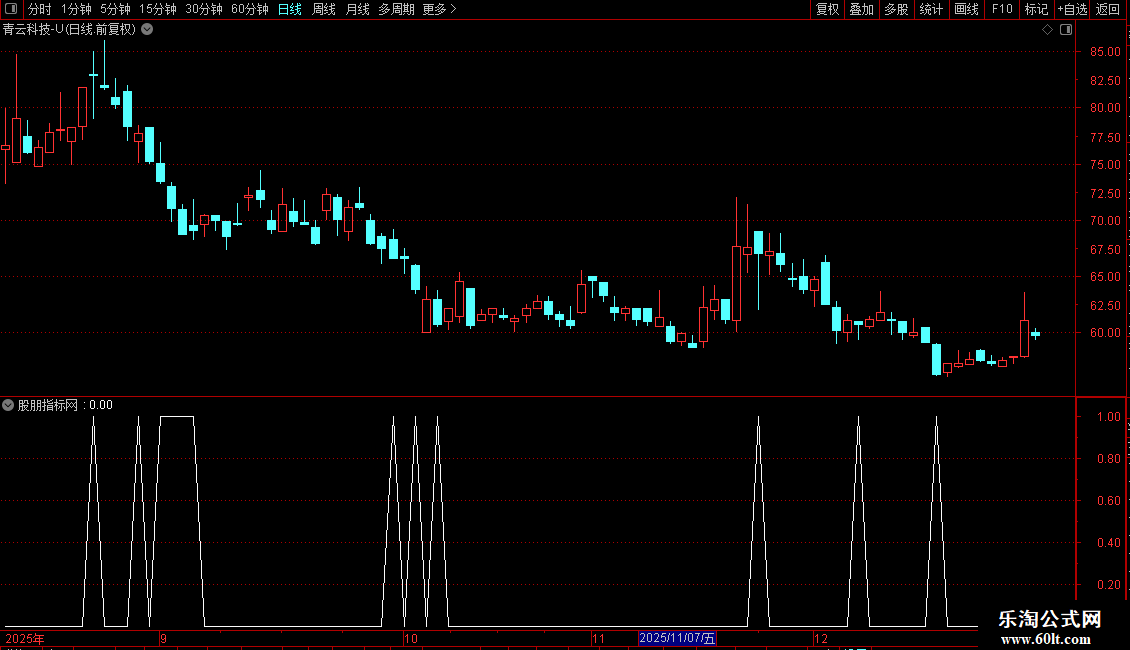Image resolution: width=1130 pixels, height=650 pixels.
Task: Select the 60分钟 period
Action: pyautogui.click(x=250, y=9)
